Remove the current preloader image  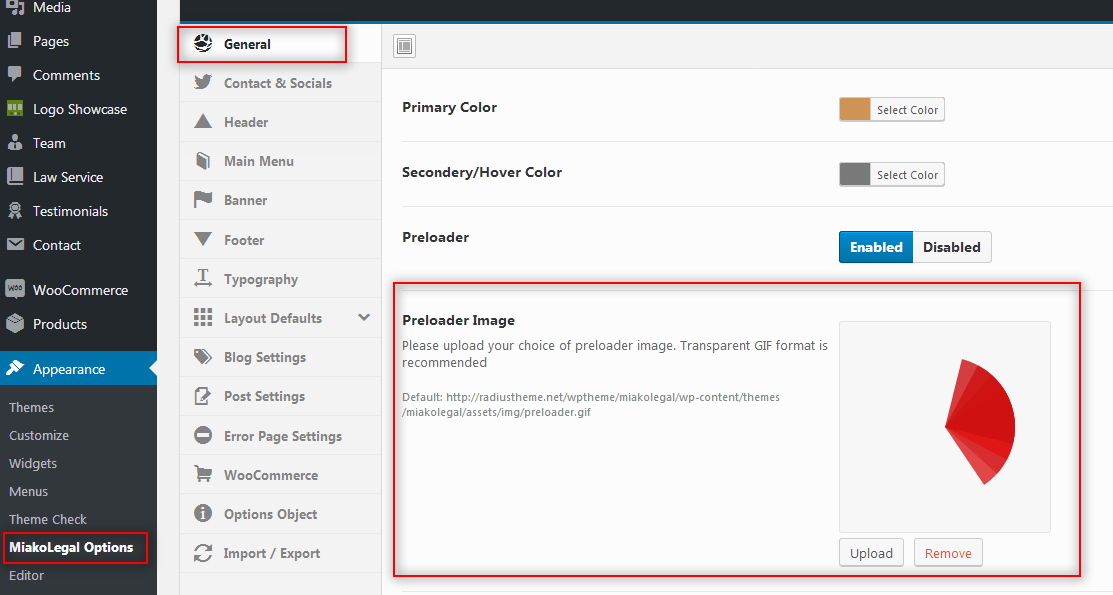pos(948,553)
